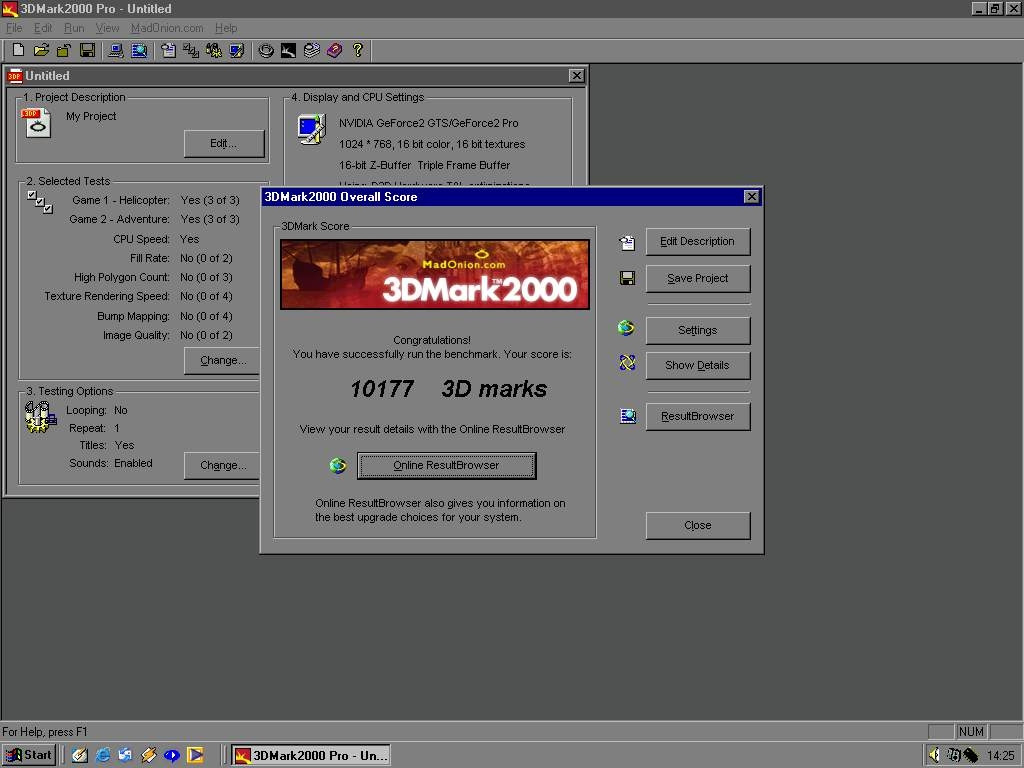Image resolution: width=1024 pixels, height=768 pixels.
Task: Click the Open project folder toolbar icon
Action: pos(41,50)
